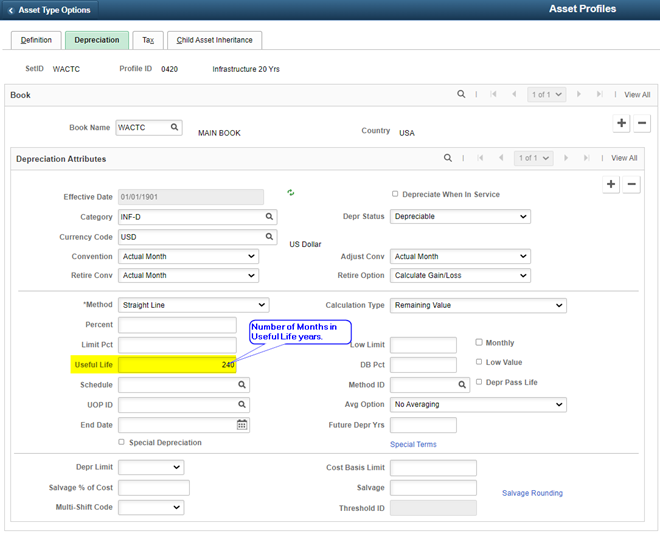
Task: Go to last Depreciation Attributes row
Action: [586, 158]
